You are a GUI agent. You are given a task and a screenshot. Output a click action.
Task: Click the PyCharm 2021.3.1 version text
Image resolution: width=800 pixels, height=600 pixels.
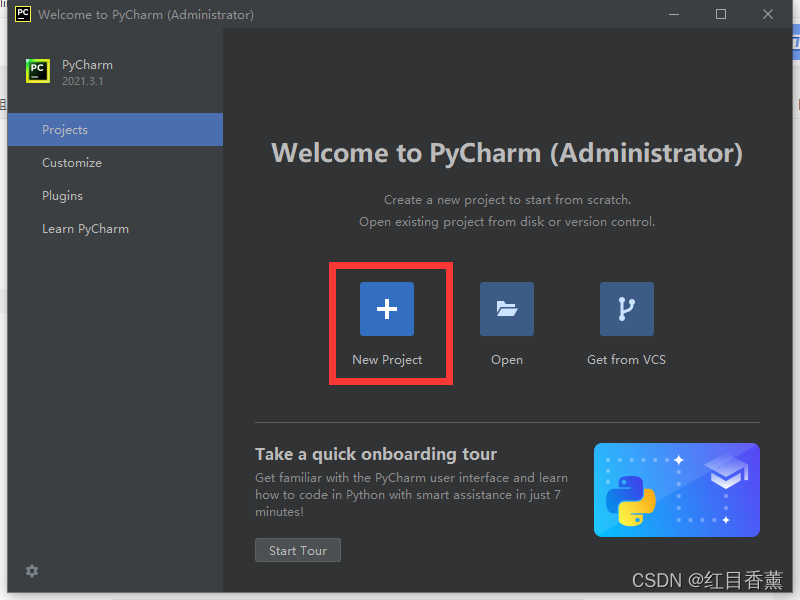tap(83, 81)
